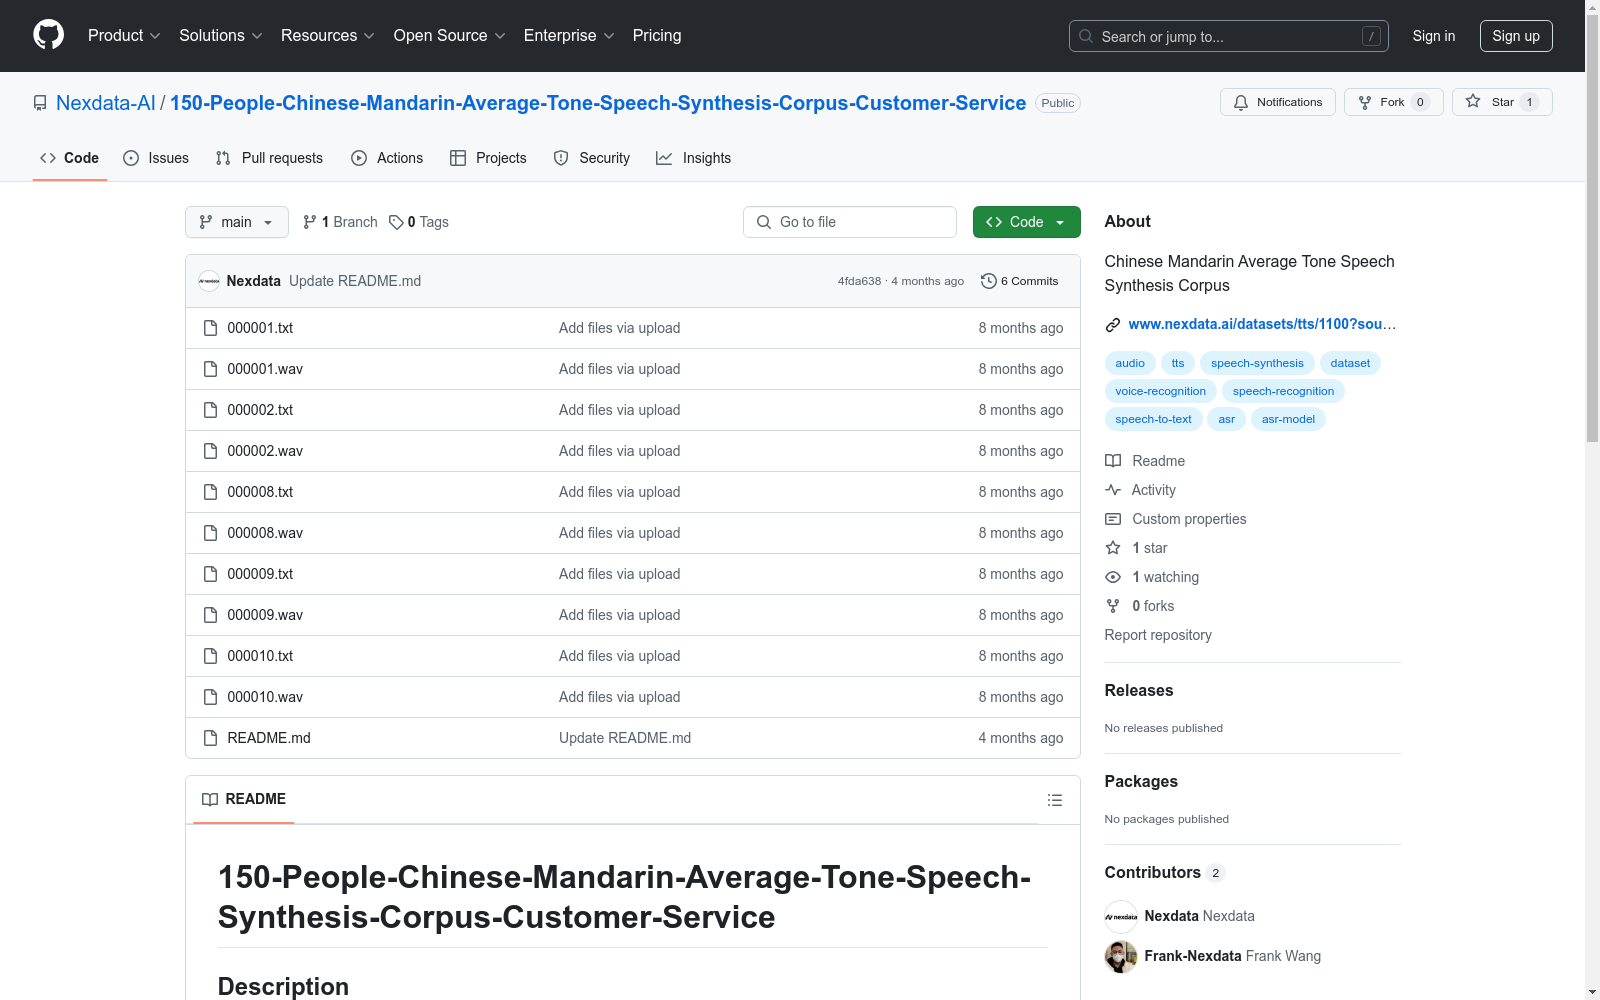Open the README outline icon

click(x=1054, y=800)
